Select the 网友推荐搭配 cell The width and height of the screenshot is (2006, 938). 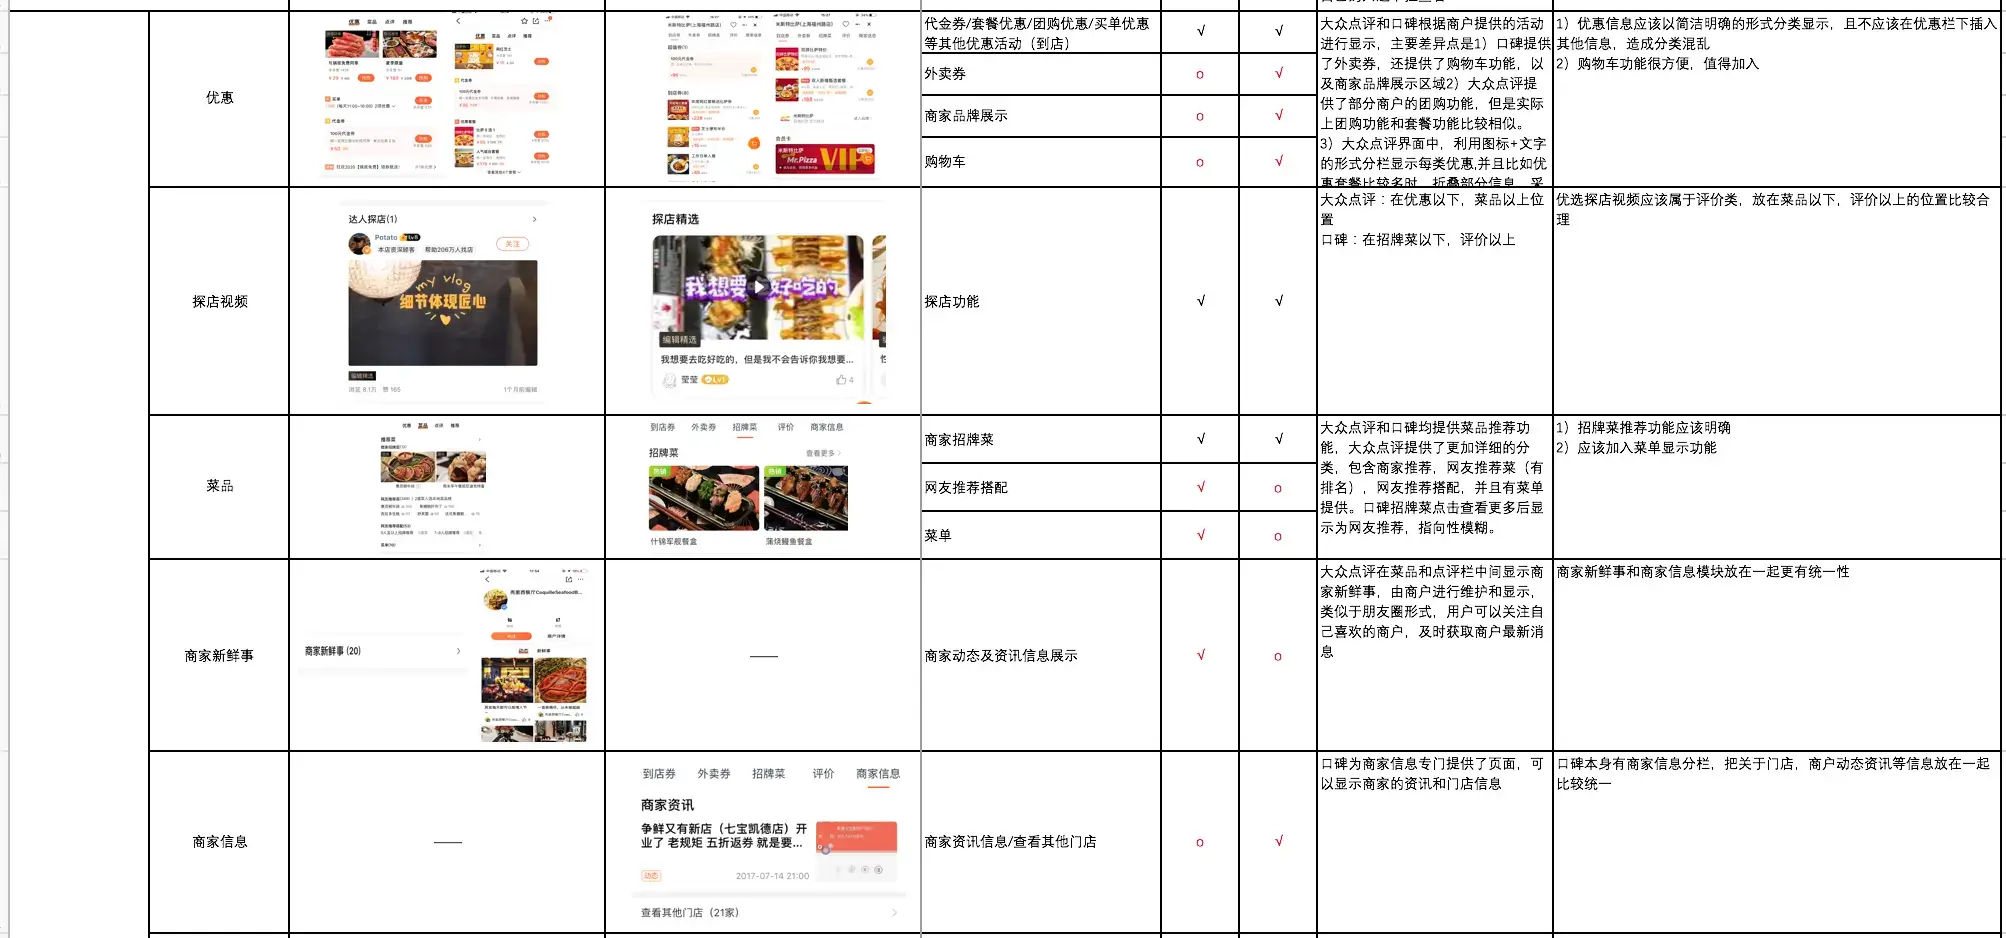point(1041,487)
